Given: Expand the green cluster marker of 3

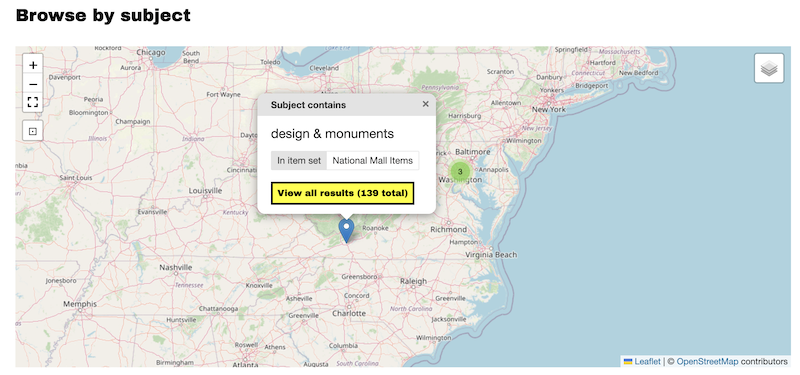Looking at the screenshot, I should click(460, 171).
